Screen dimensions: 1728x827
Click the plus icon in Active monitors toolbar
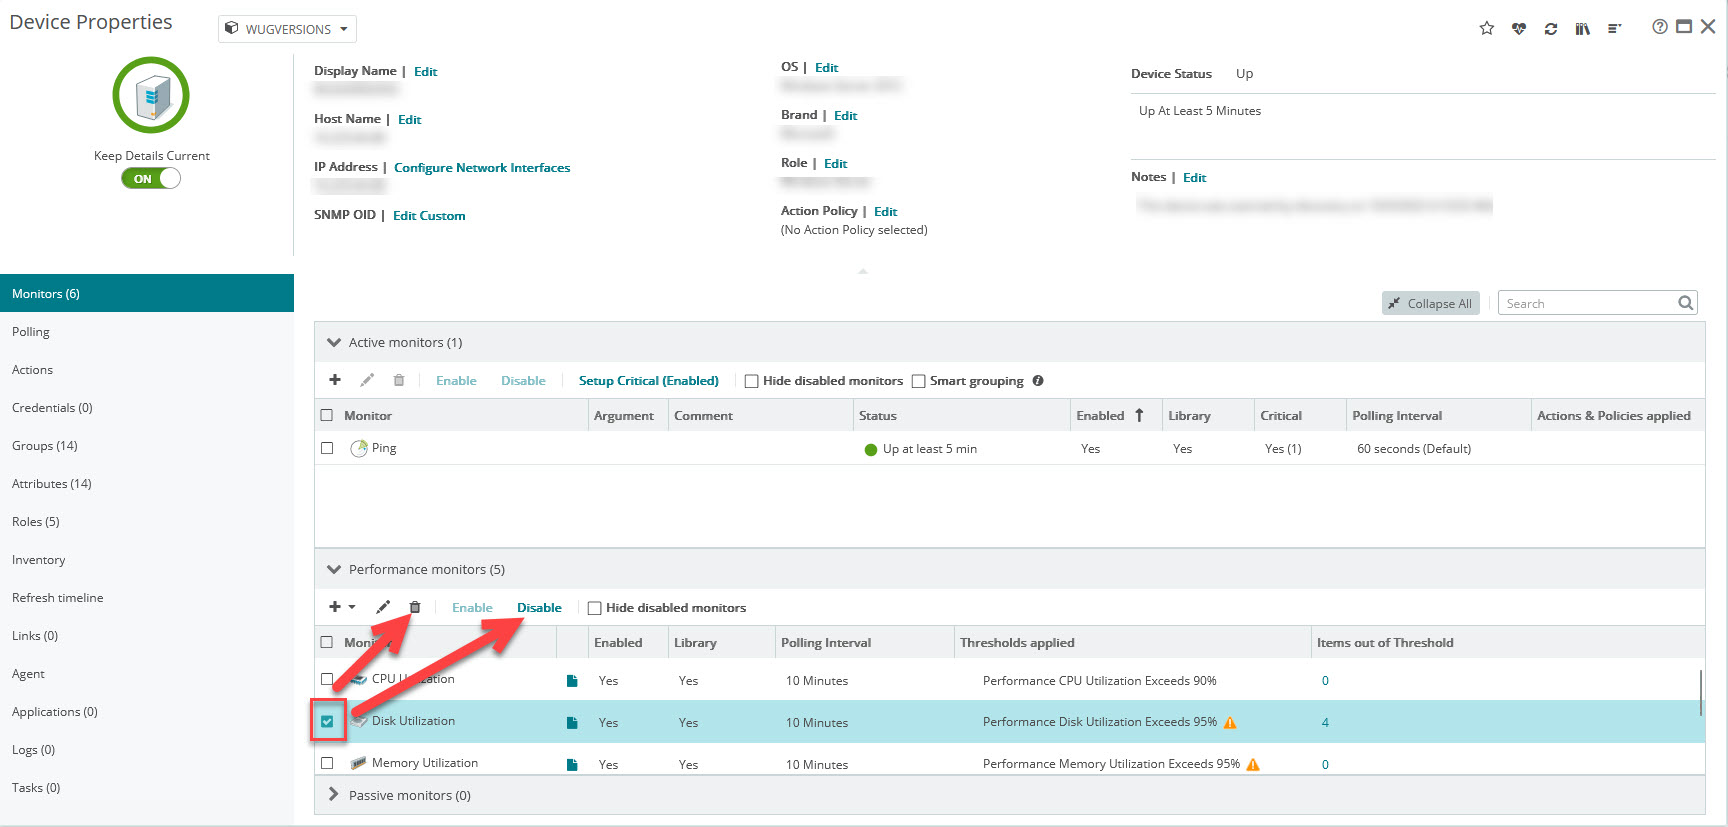point(335,380)
